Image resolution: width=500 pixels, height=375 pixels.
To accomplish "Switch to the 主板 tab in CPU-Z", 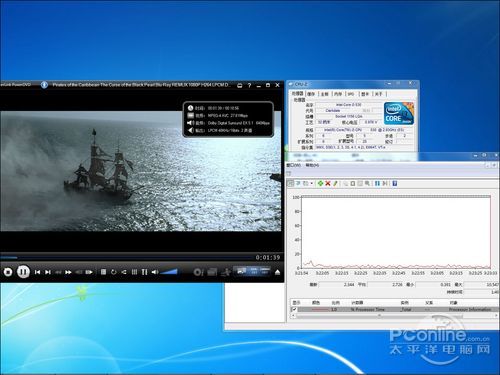I will (x=325, y=94).
